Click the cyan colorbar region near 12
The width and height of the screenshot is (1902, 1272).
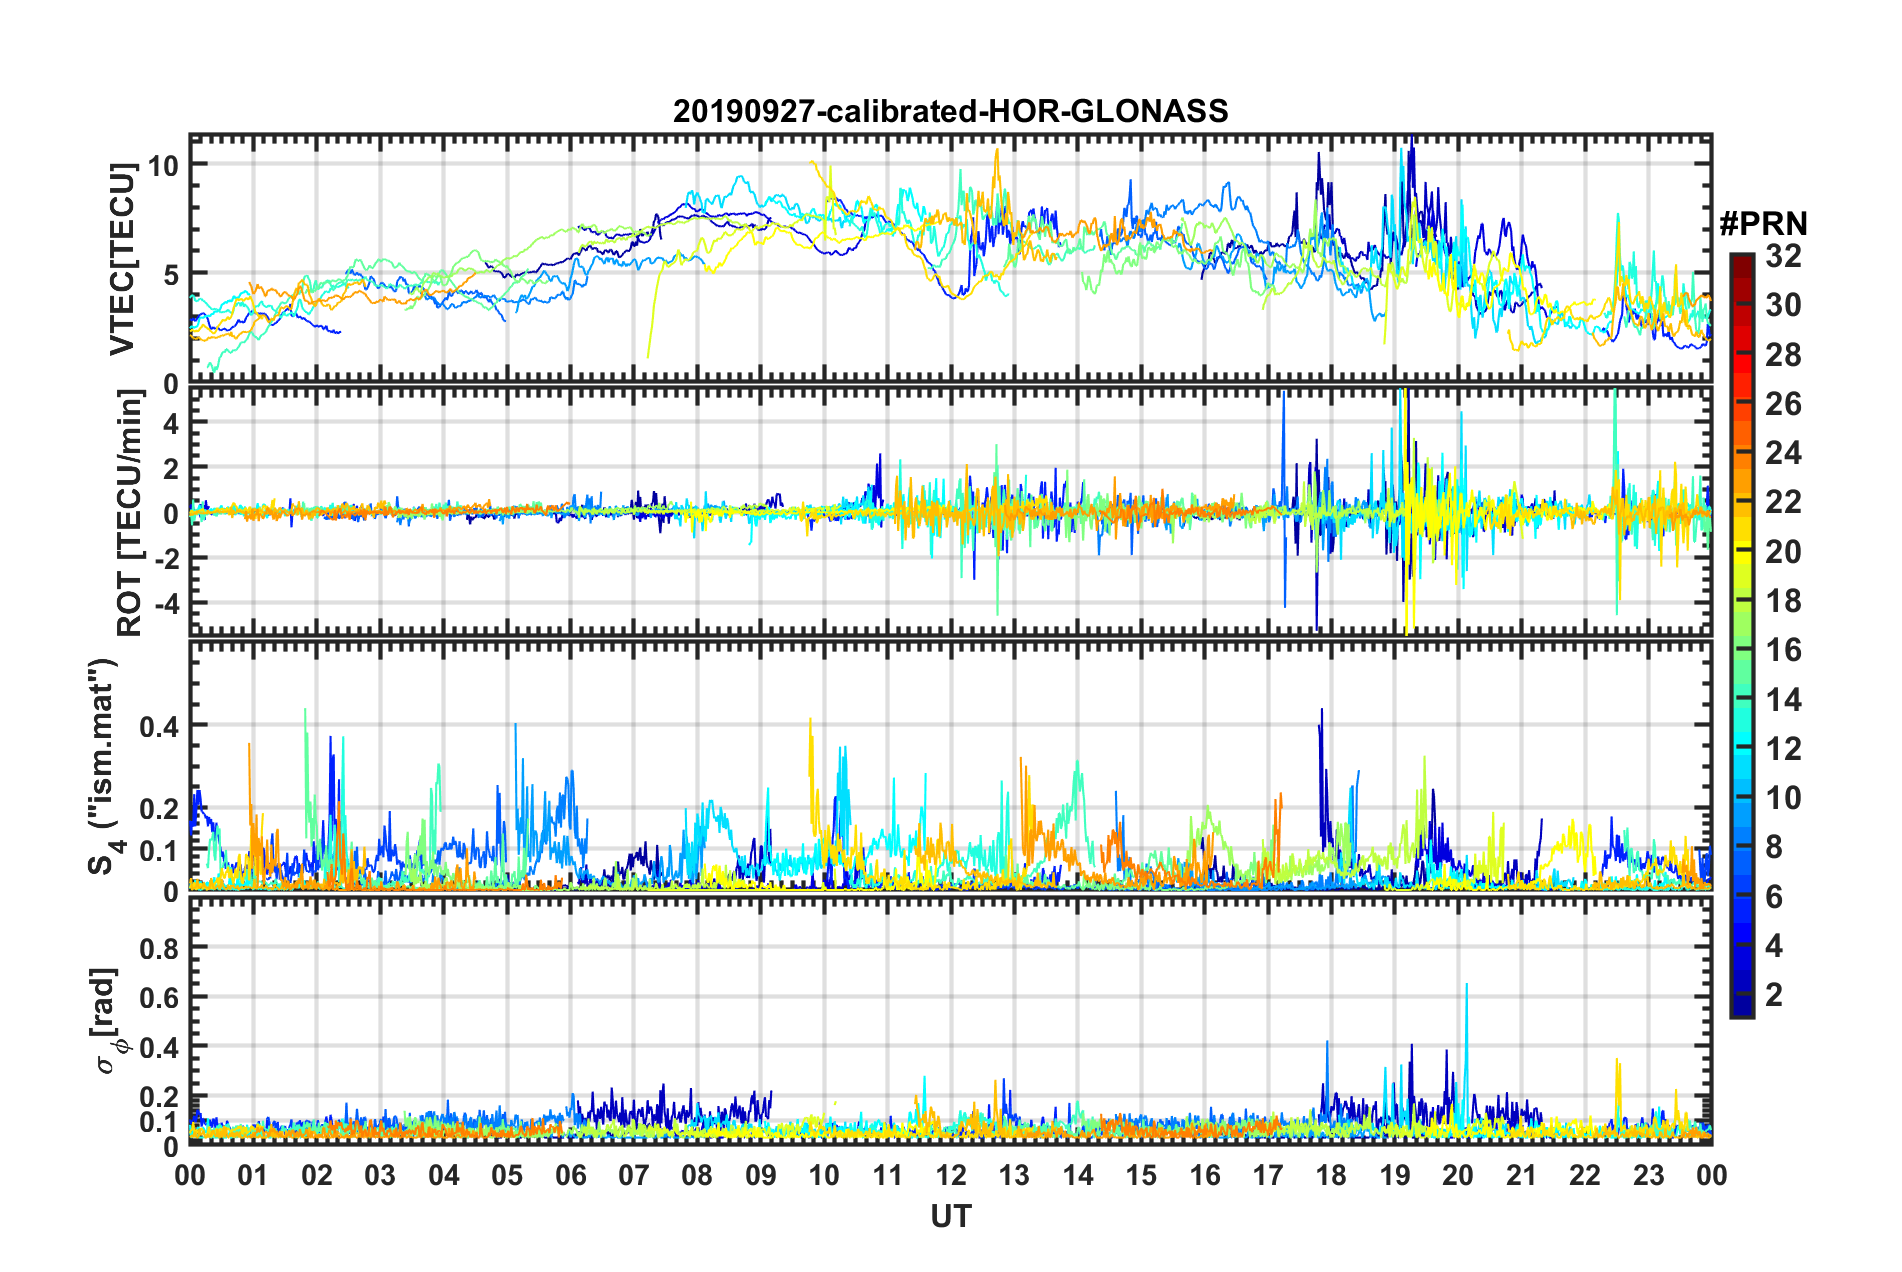tap(1741, 748)
